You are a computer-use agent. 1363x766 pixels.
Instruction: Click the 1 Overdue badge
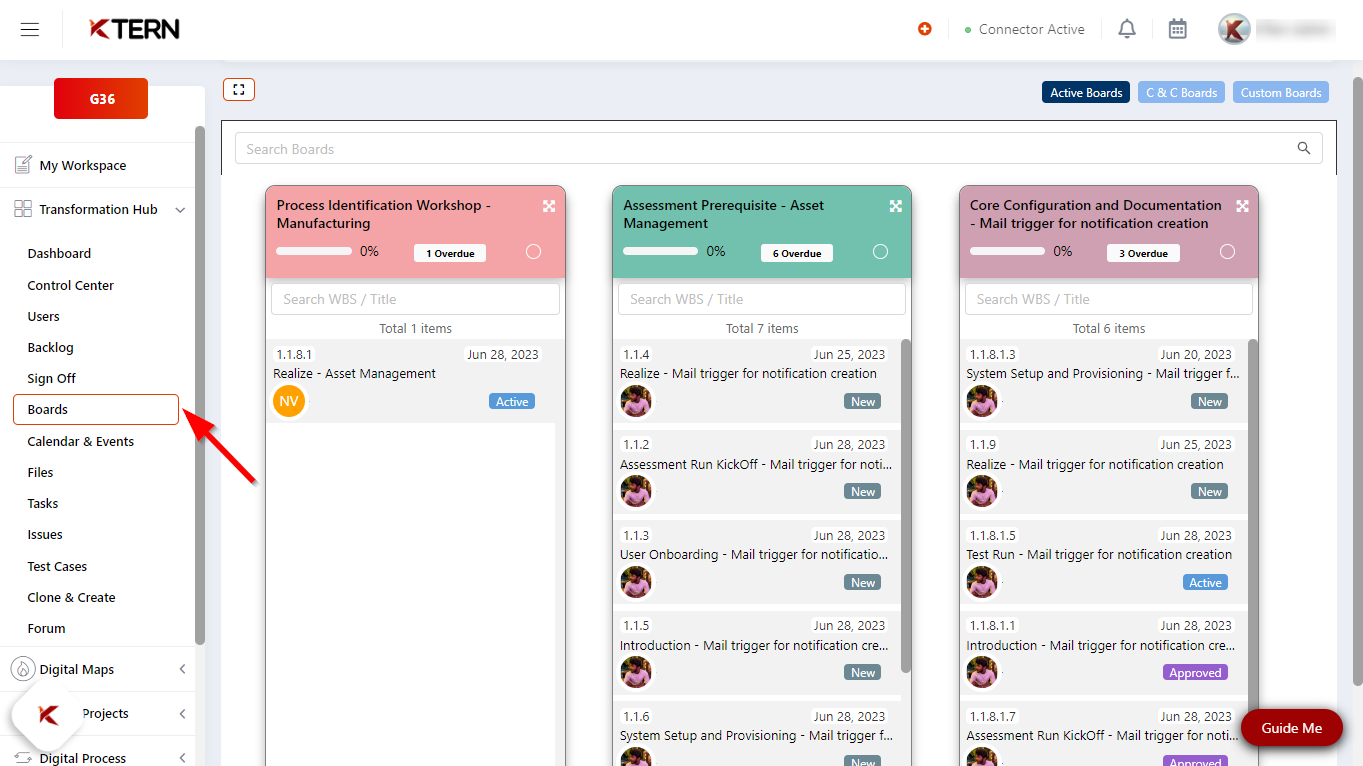pos(450,253)
